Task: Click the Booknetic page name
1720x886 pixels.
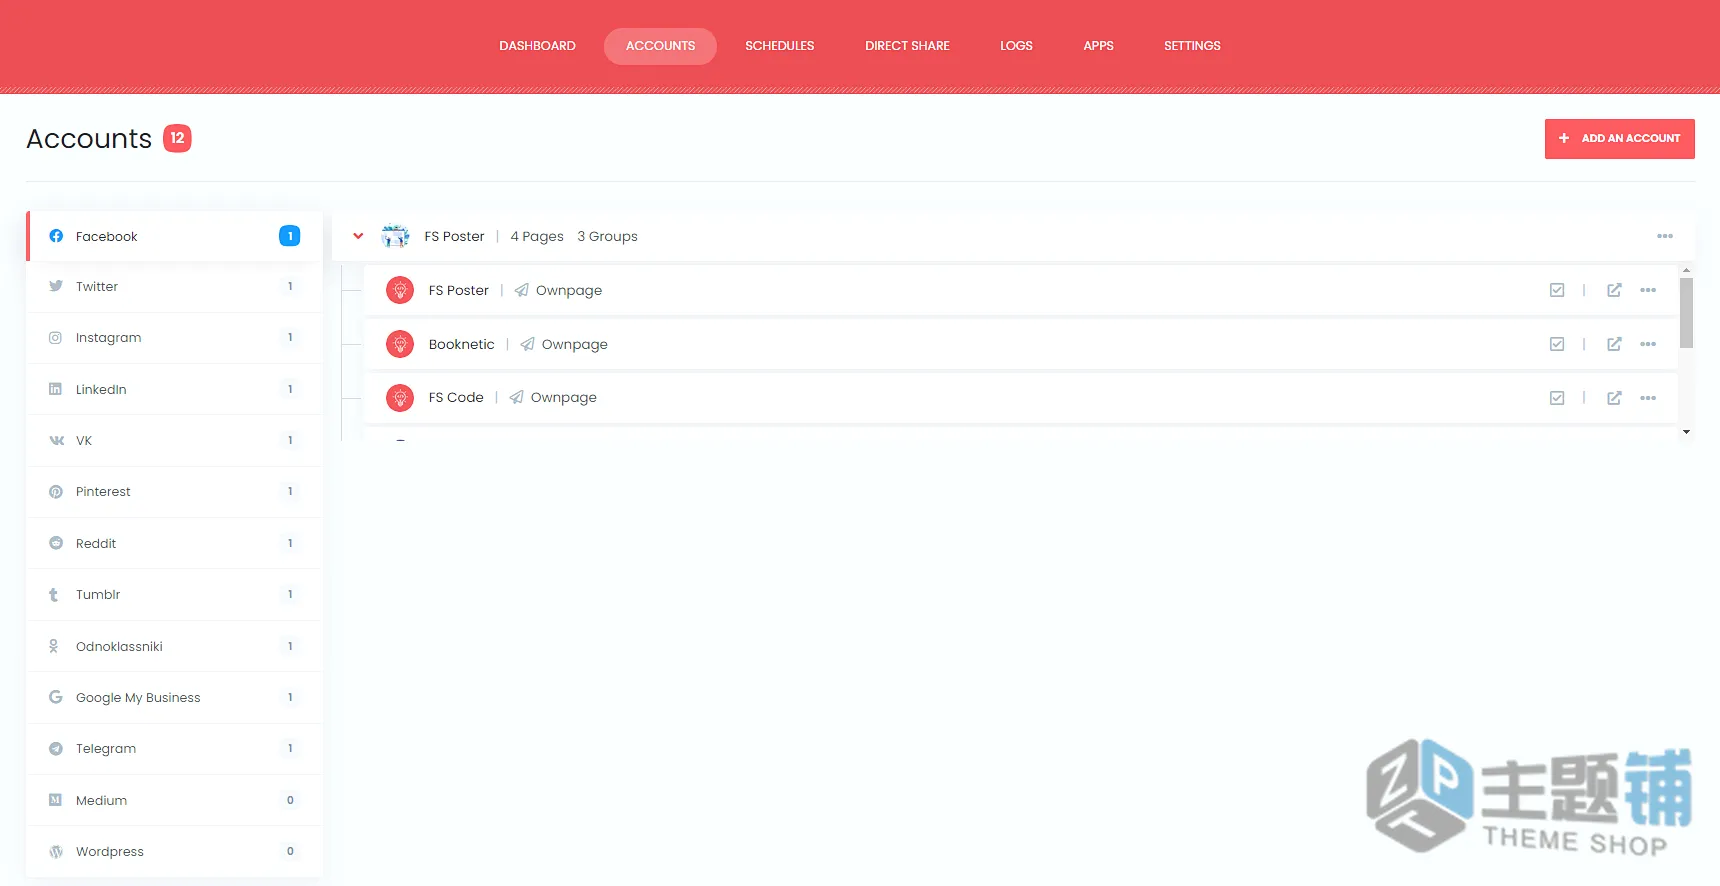Action: coord(461,344)
